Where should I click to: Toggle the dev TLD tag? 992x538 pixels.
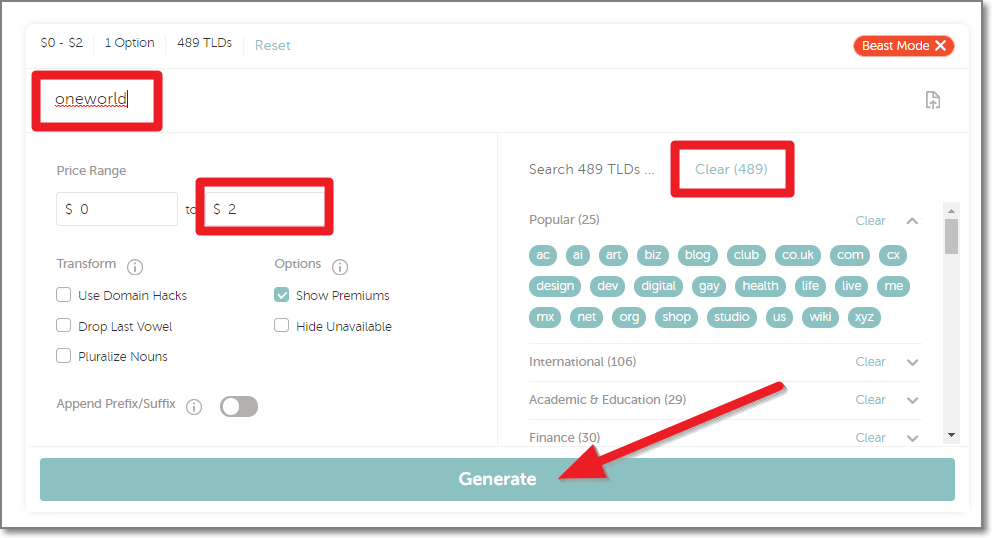click(x=607, y=286)
